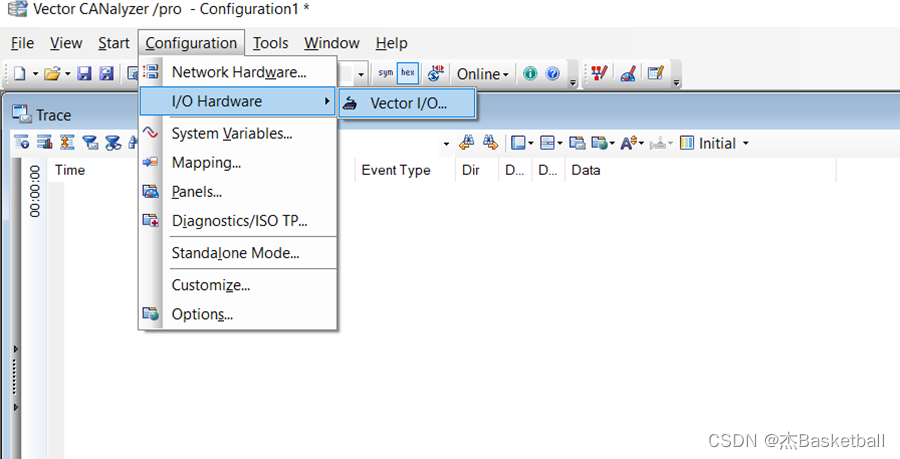Expand the Open folder dropdown arrow
The width and height of the screenshot is (900, 459).
(67, 74)
